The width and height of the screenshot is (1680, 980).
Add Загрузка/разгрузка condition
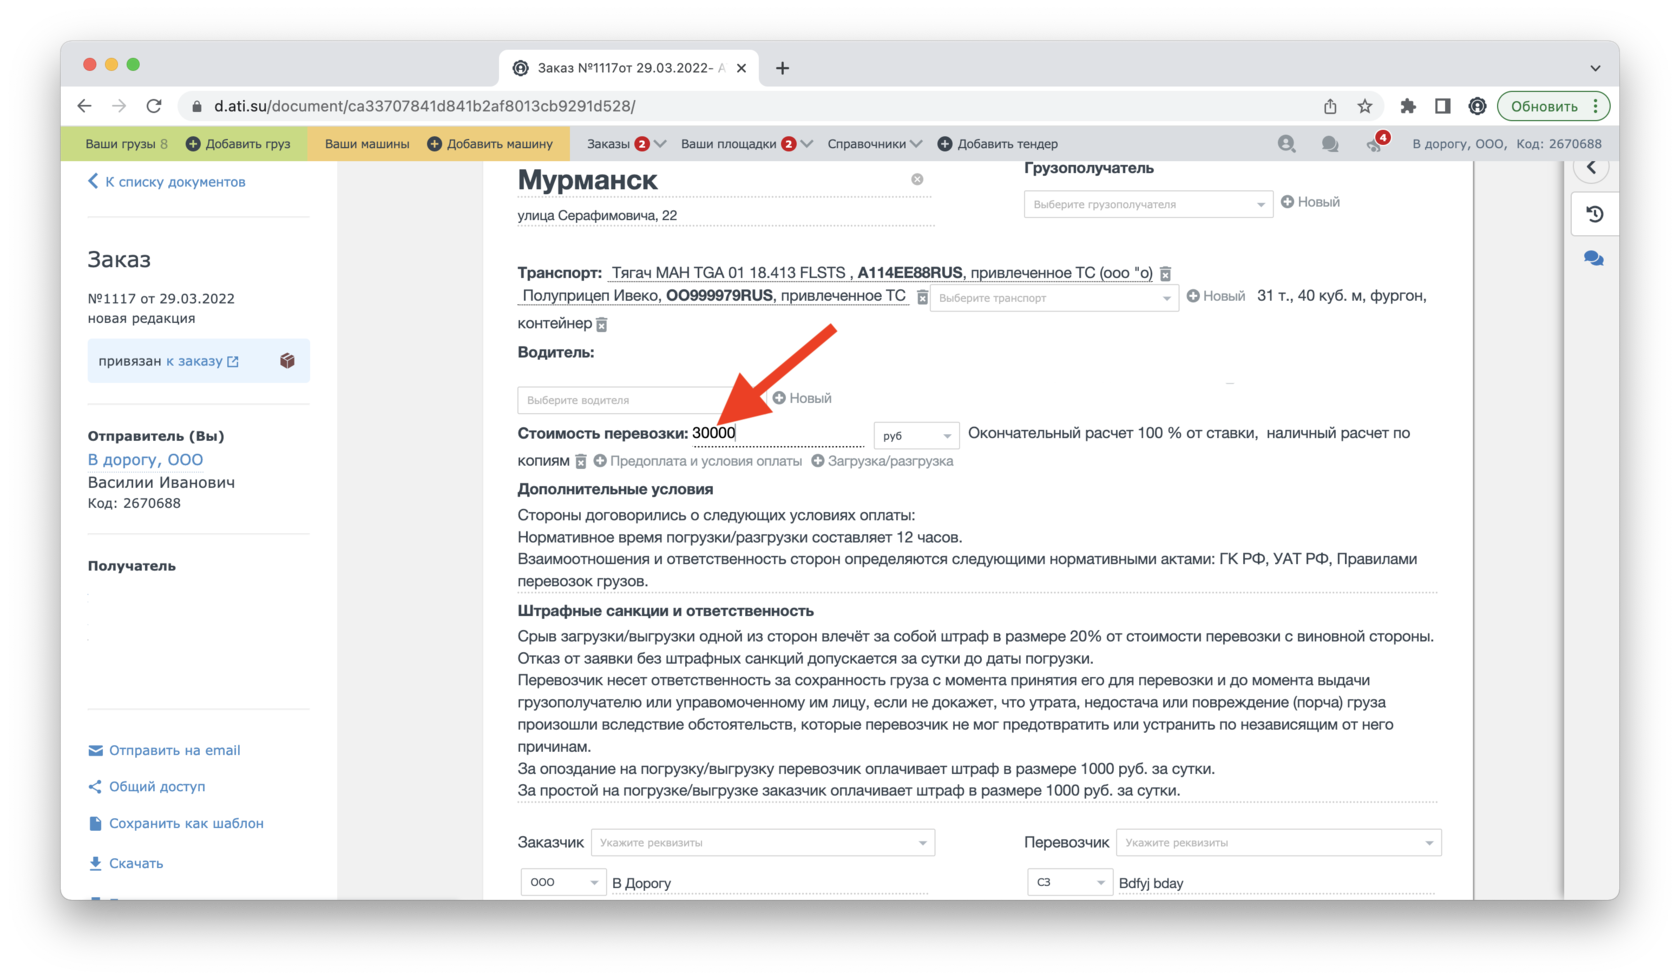[x=882, y=461]
